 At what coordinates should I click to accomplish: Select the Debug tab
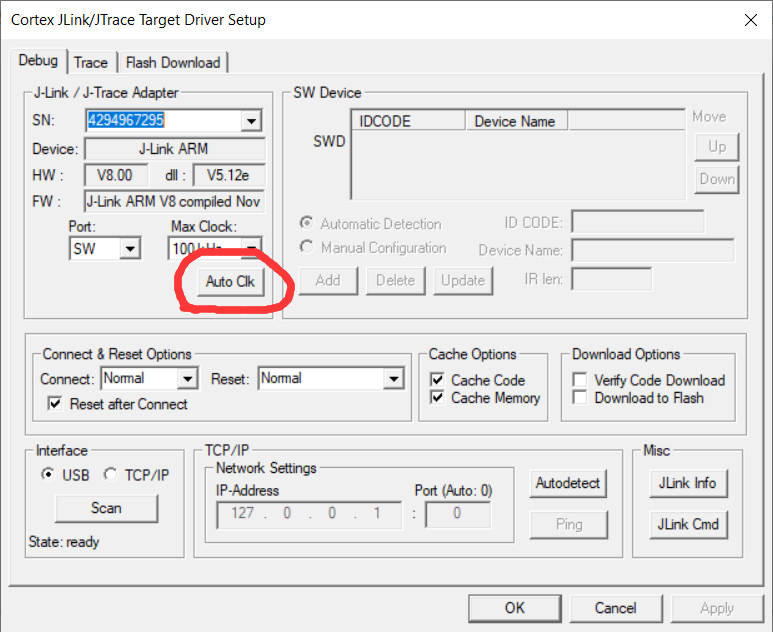(x=38, y=61)
